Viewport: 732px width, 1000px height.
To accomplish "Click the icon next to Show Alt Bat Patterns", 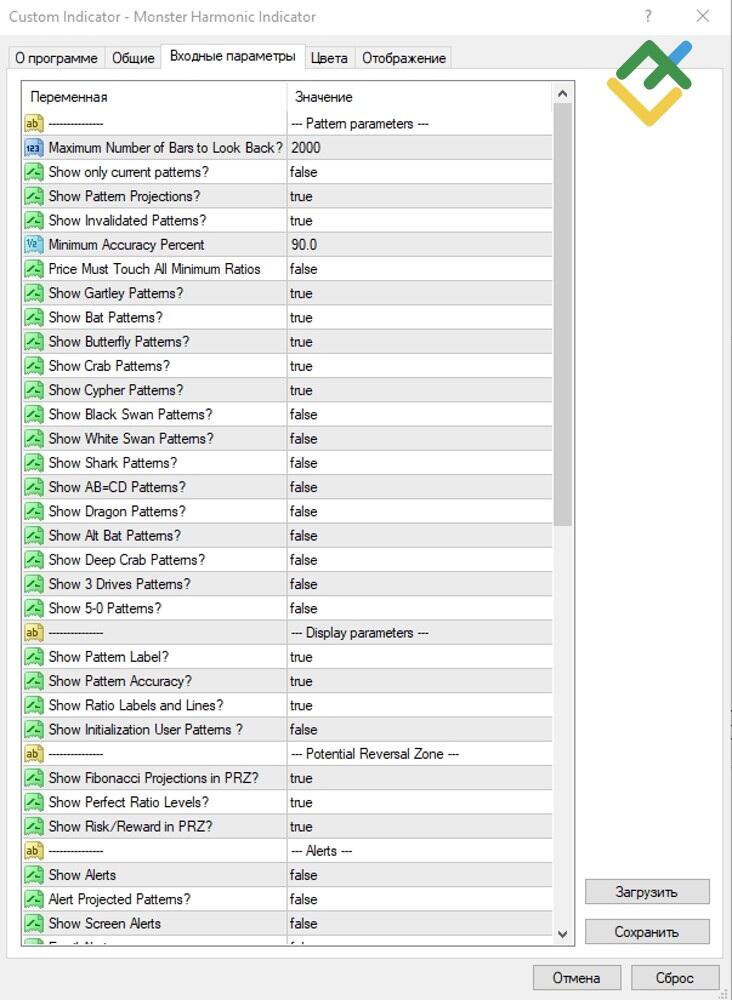I will pos(33,536).
